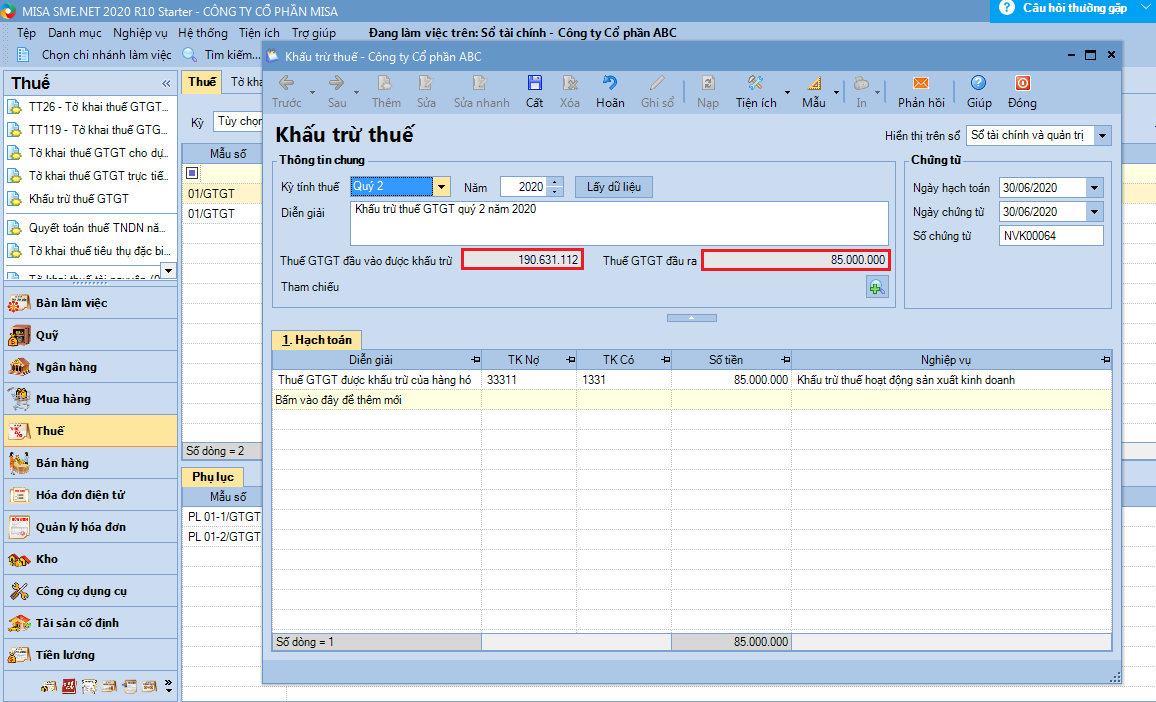
Task: Open the Tiền lương module
Action: pos(91,655)
